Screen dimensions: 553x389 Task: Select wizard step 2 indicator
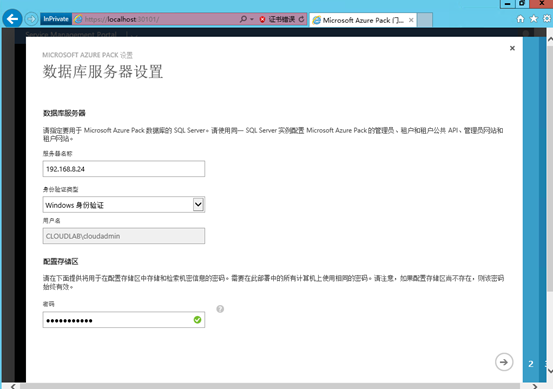pyautogui.click(x=531, y=364)
